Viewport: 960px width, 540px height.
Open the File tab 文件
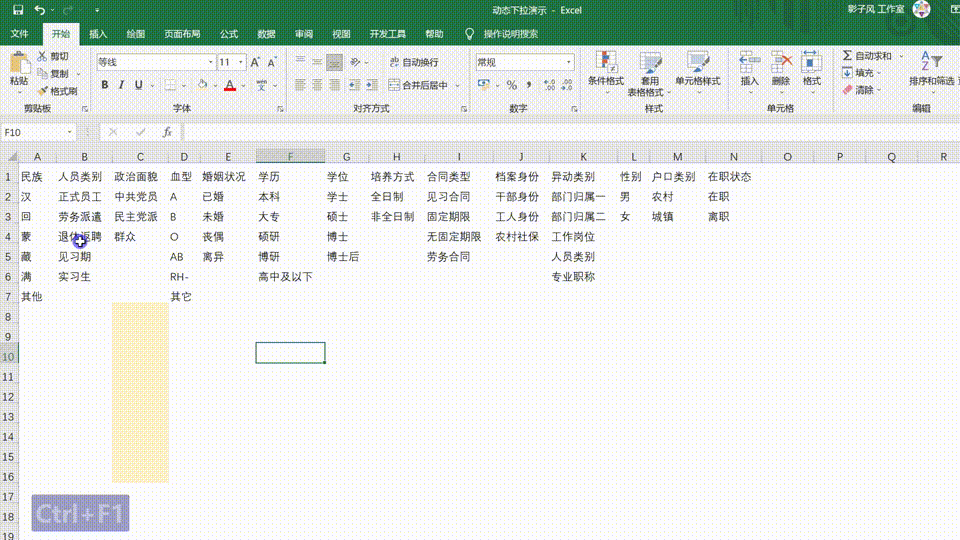19,34
